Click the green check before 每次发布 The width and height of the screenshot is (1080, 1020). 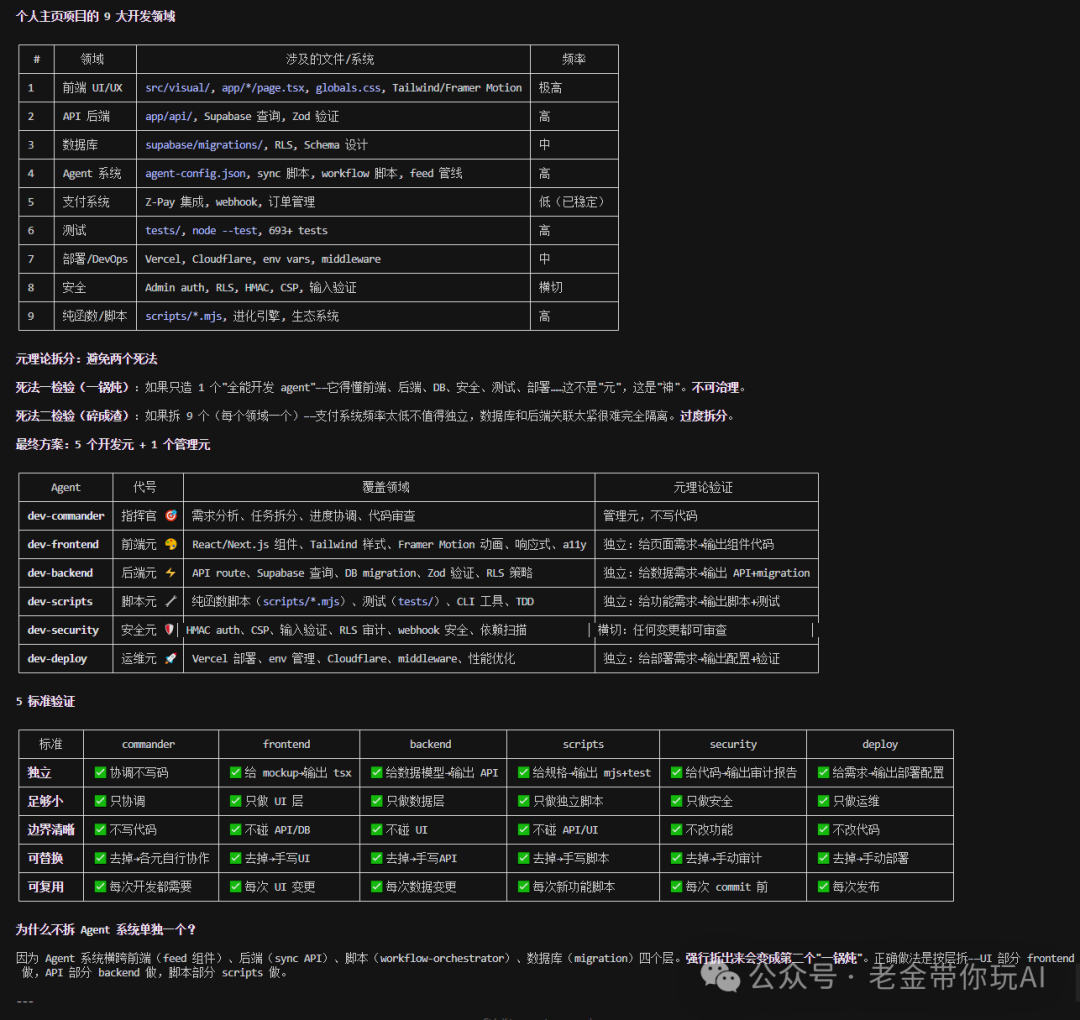click(823, 886)
